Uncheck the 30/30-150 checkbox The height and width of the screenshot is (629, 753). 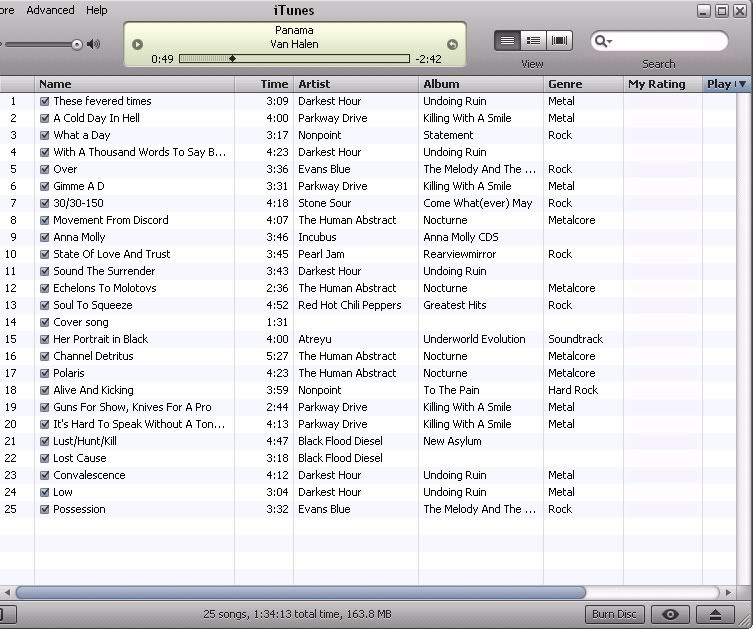(45, 203)
